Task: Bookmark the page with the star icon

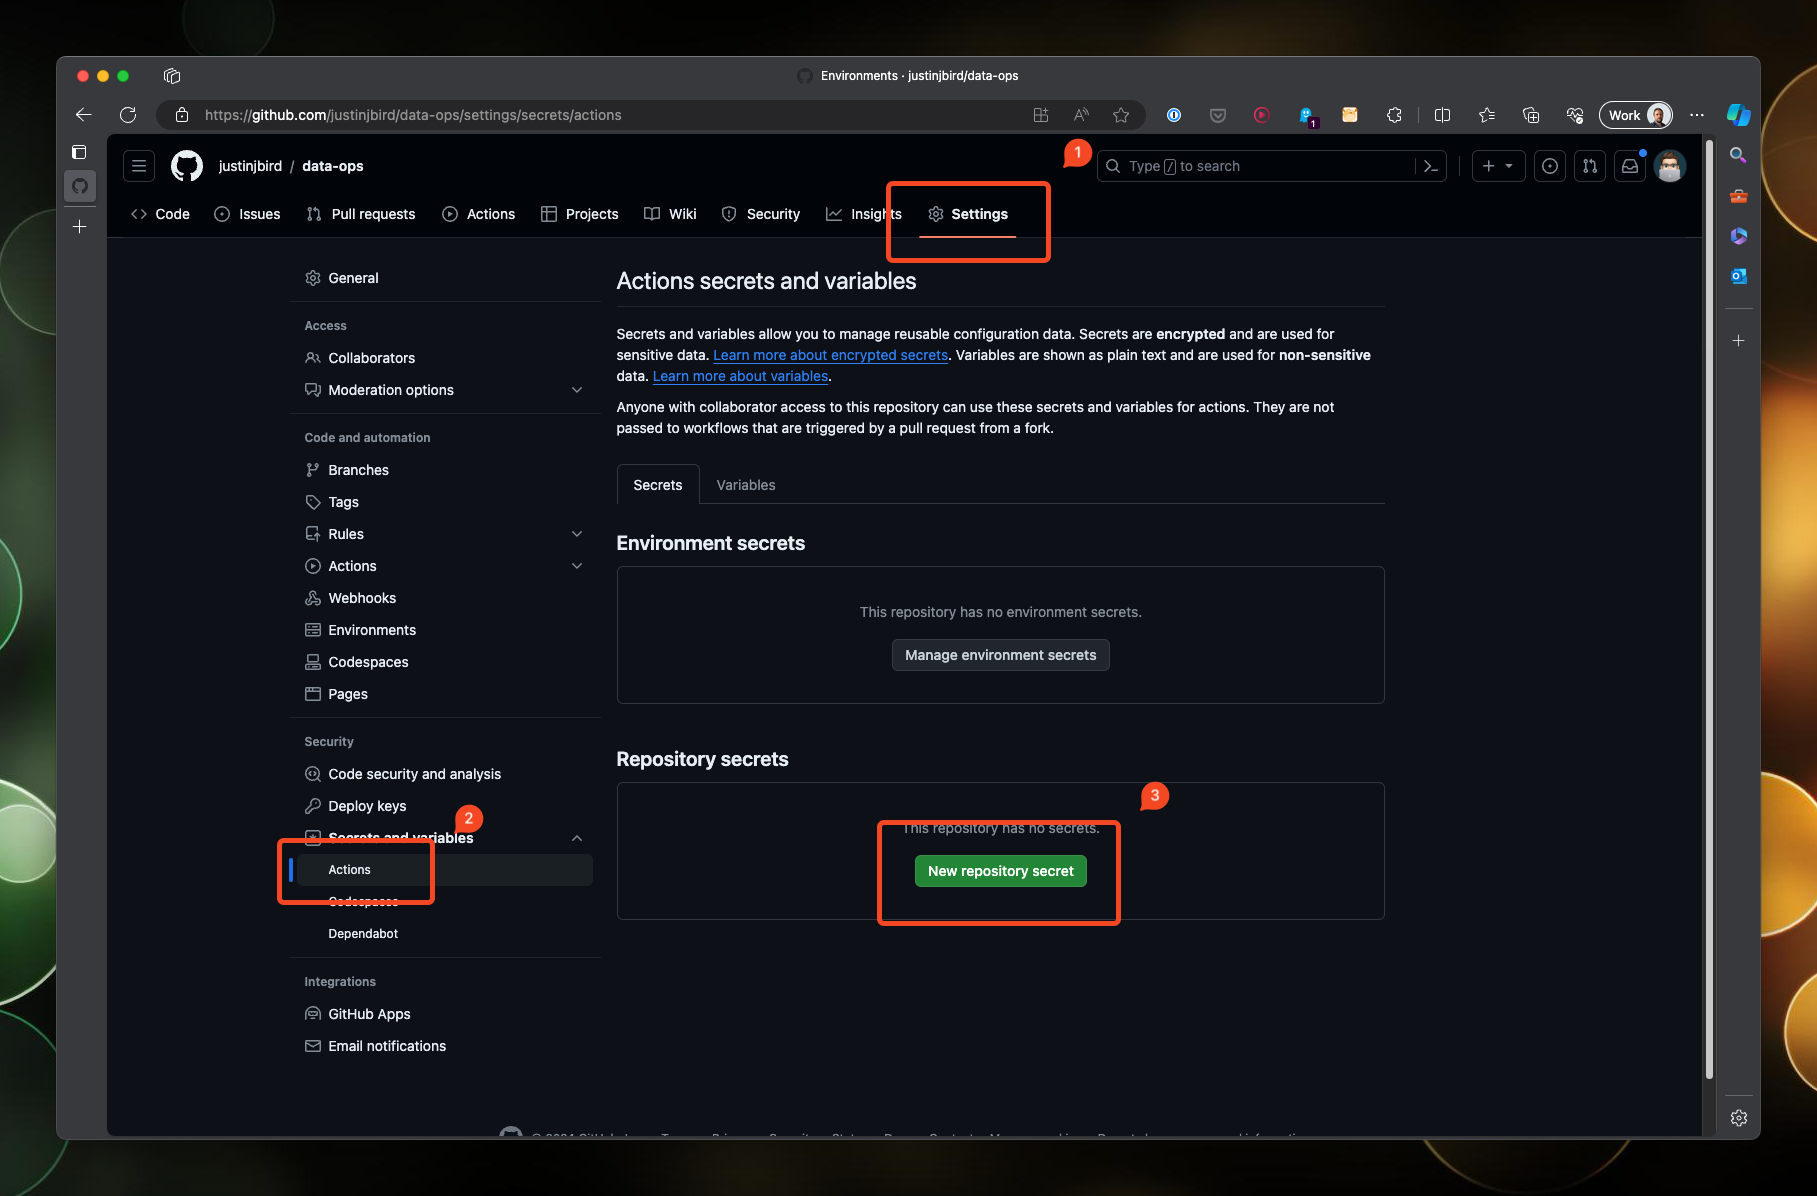Action: [x=1121, y=114]
